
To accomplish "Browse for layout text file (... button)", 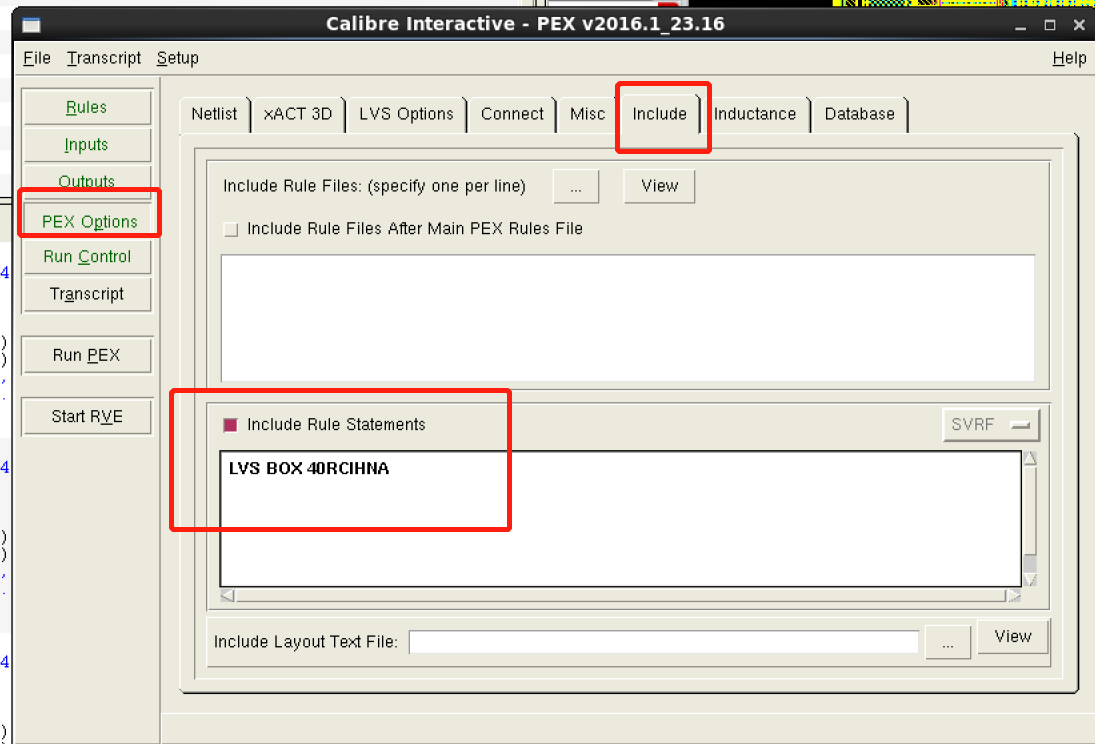I will [x=948, y=642].
